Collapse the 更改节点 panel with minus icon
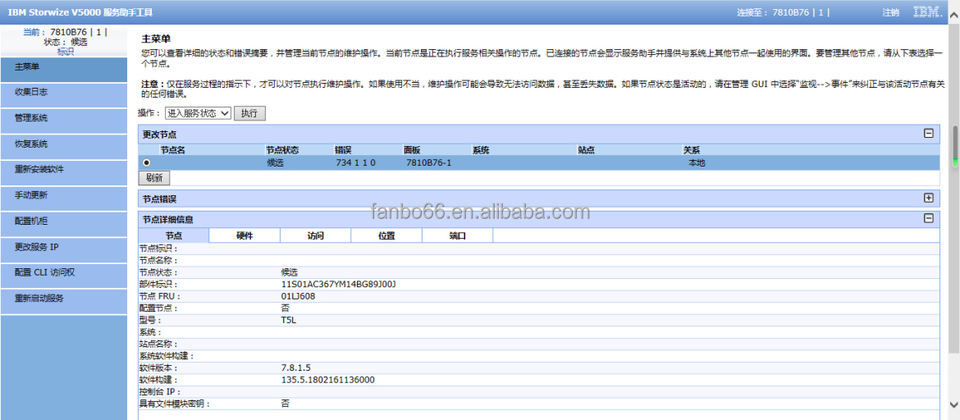 pyautogui.click(x=928, y=133)
